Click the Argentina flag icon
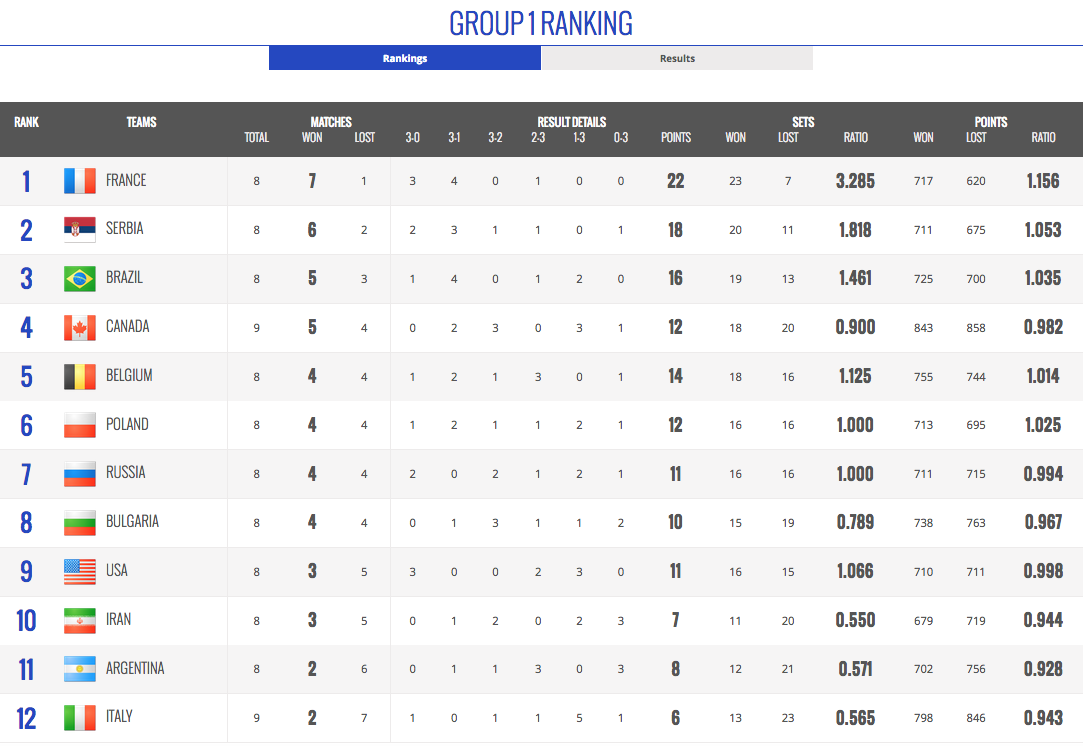Image resolution: width=1083 pixels, height=746 pixels. [x=79, y=669]
